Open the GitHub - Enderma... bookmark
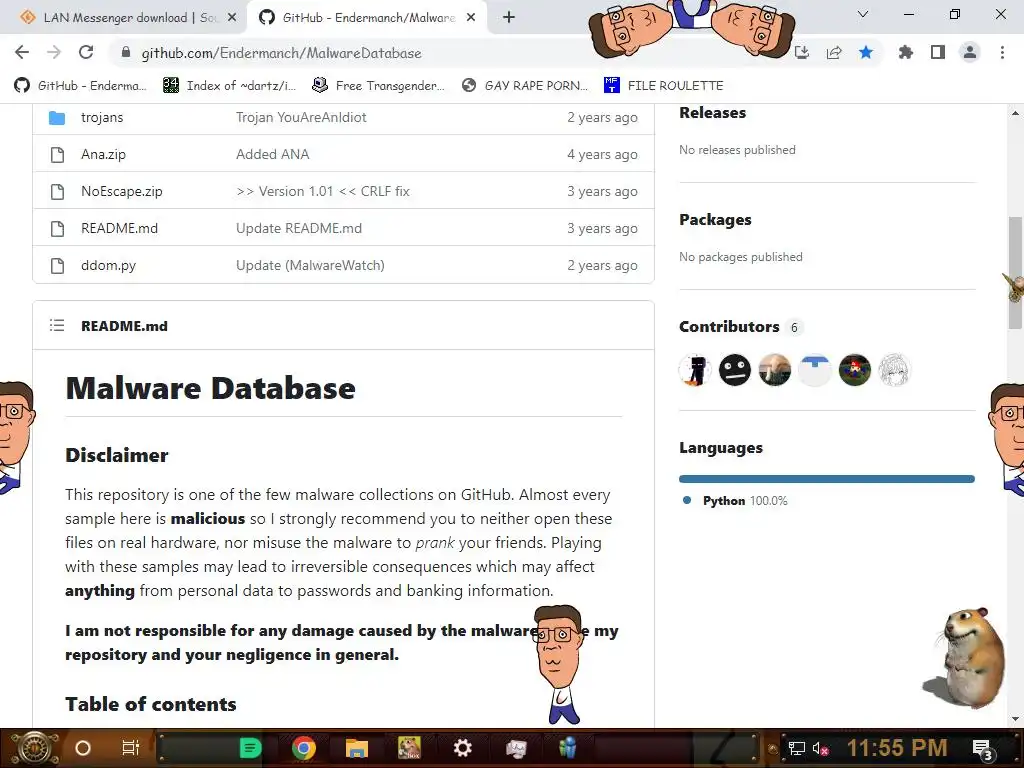This screenshot has width=1024, height=768. pos(80,86)
